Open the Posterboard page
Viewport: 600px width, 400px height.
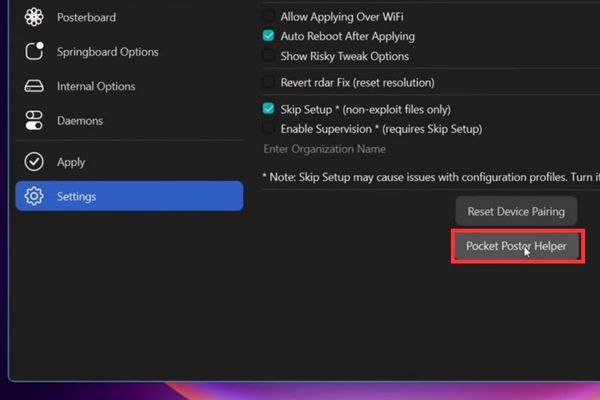tap(86, 17)
